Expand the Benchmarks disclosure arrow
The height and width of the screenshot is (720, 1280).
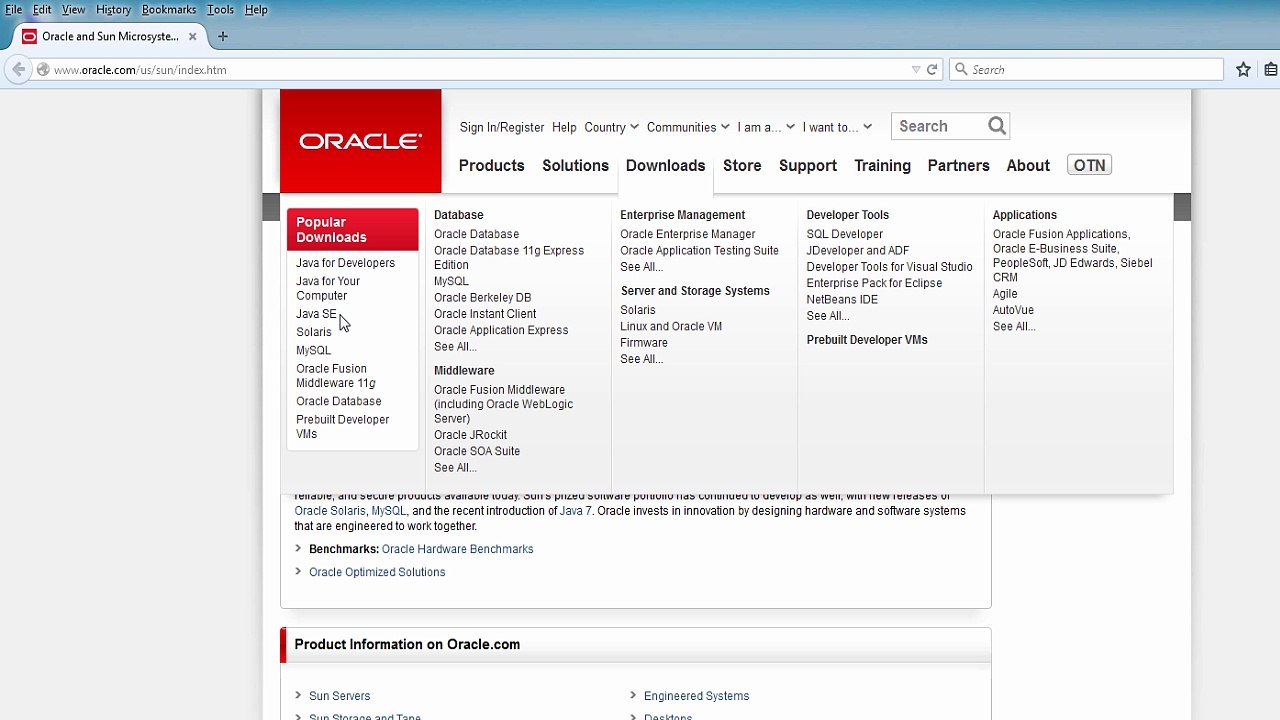click(x=298, y=548)
